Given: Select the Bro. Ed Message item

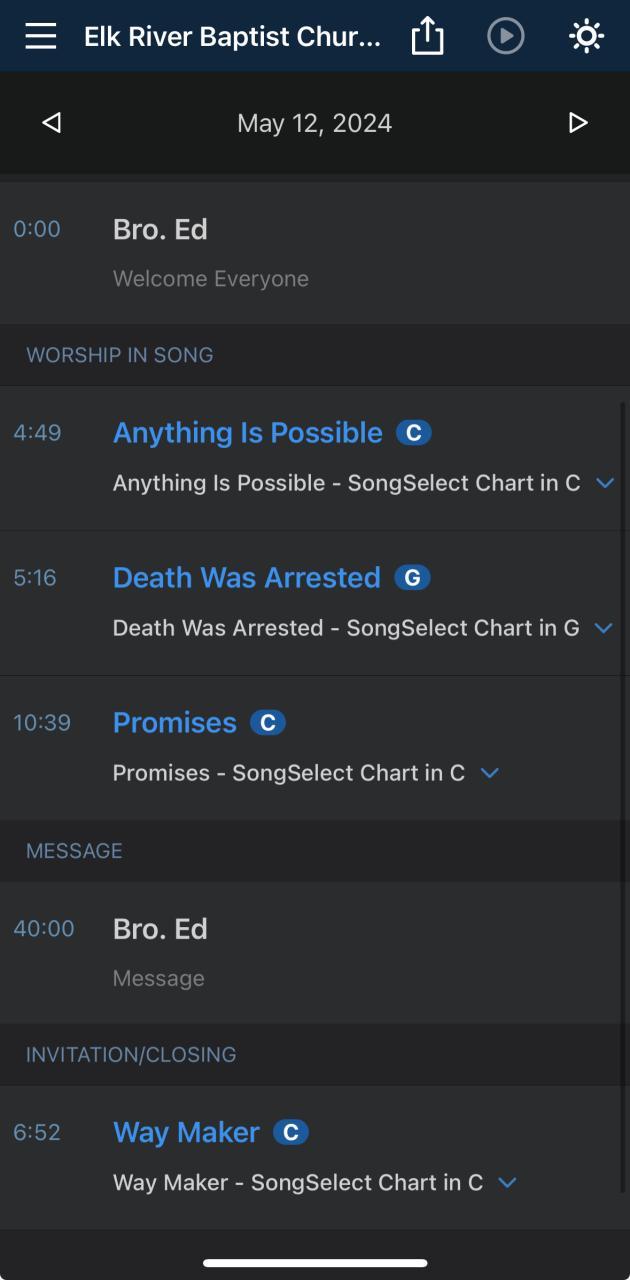Looking at the screenshot, I should click(x=160, y=929).
